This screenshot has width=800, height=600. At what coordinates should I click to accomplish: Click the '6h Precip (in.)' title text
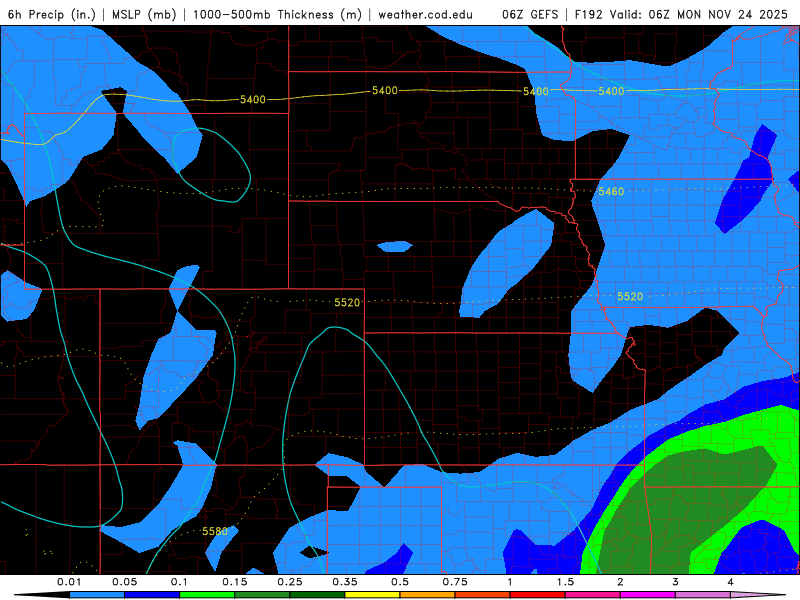pyautogui.click(x=51, y=14)
